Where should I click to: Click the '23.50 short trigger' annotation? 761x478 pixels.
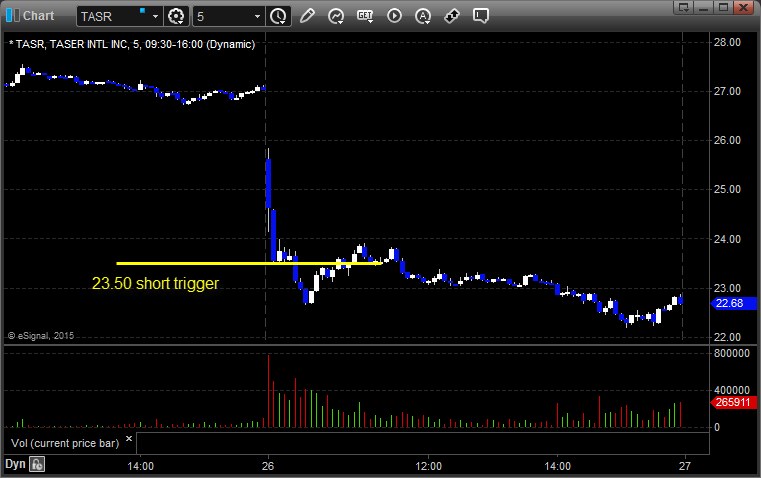[x=155, y=283]
